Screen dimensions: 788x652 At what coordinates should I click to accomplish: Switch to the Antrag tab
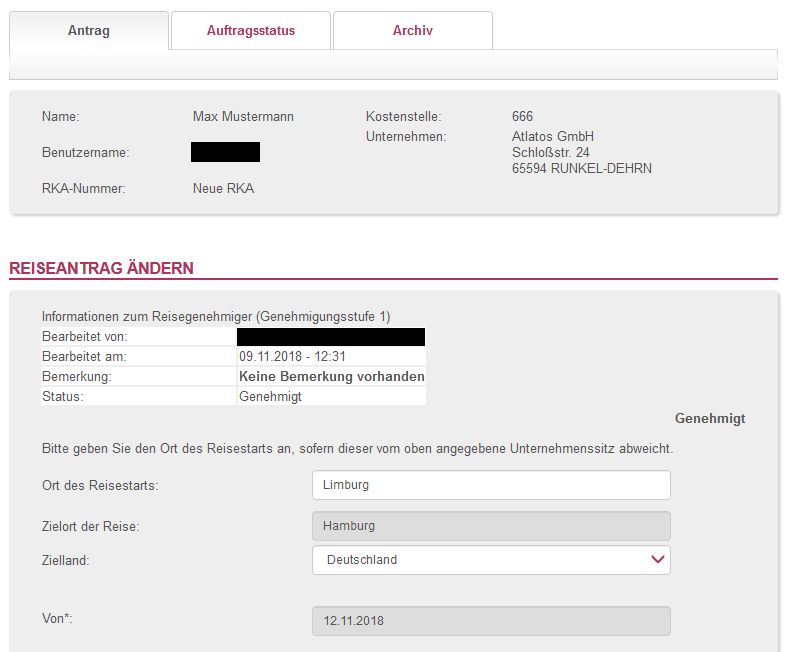click(x=89, y=31)
